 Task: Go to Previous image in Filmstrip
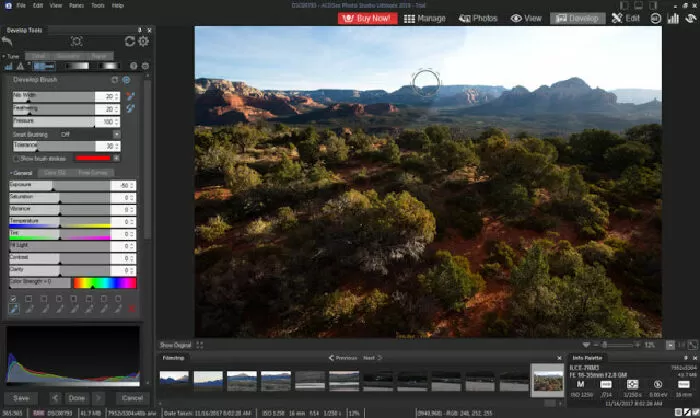(343, 358)
